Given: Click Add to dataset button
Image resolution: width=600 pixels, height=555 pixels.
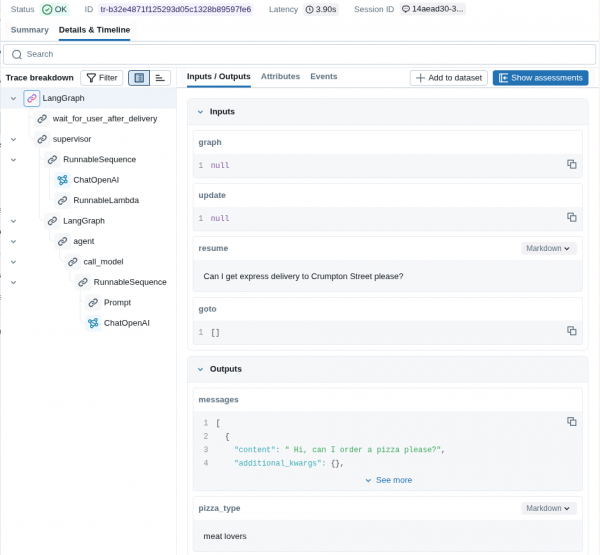Looking at the screenshot, I should pos(449,78).
